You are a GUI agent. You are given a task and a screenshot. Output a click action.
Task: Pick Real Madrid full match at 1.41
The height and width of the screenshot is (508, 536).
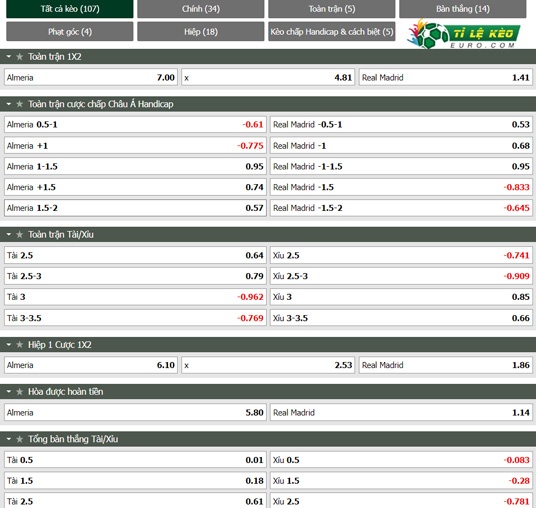pos(446,77)
